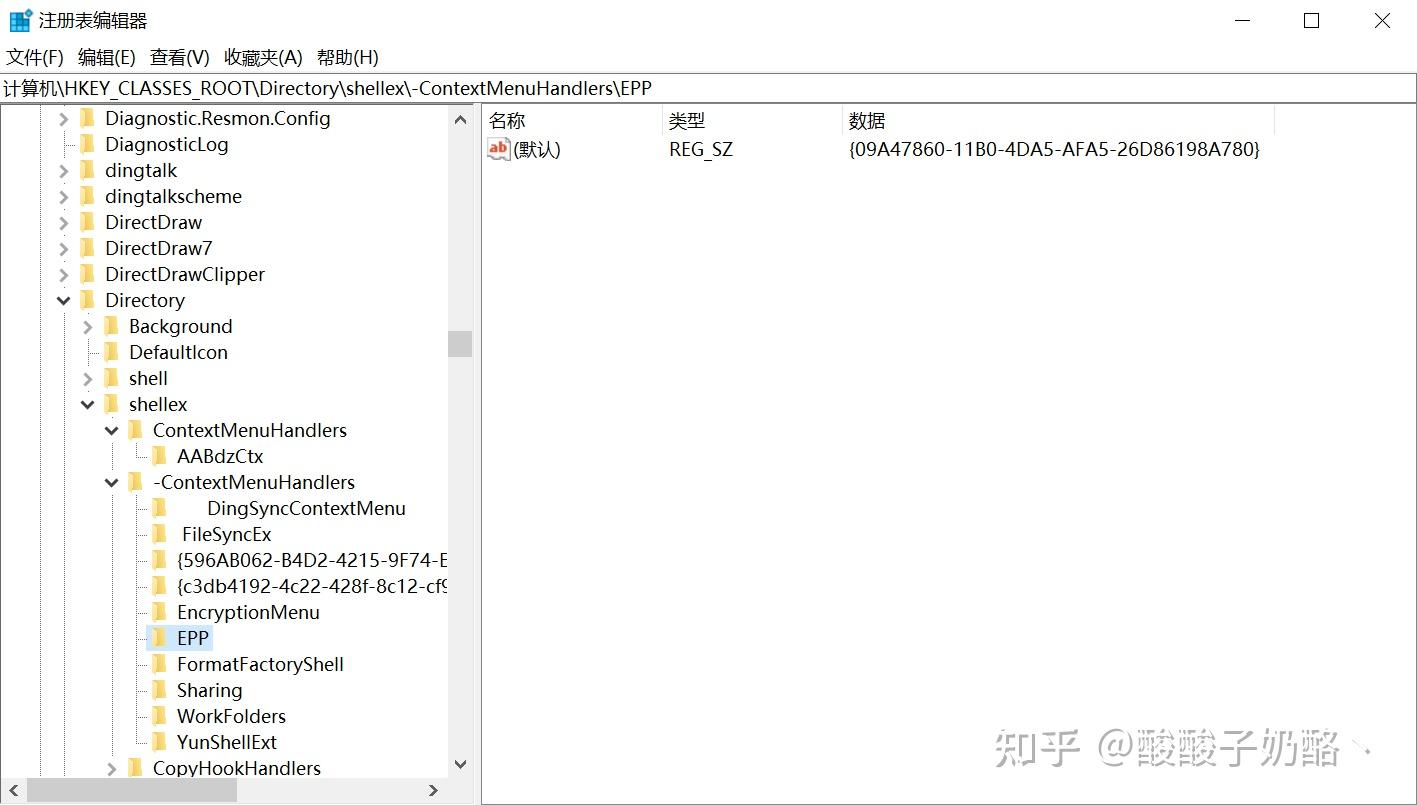Expand the dingtalk tree node

(64, 170)
